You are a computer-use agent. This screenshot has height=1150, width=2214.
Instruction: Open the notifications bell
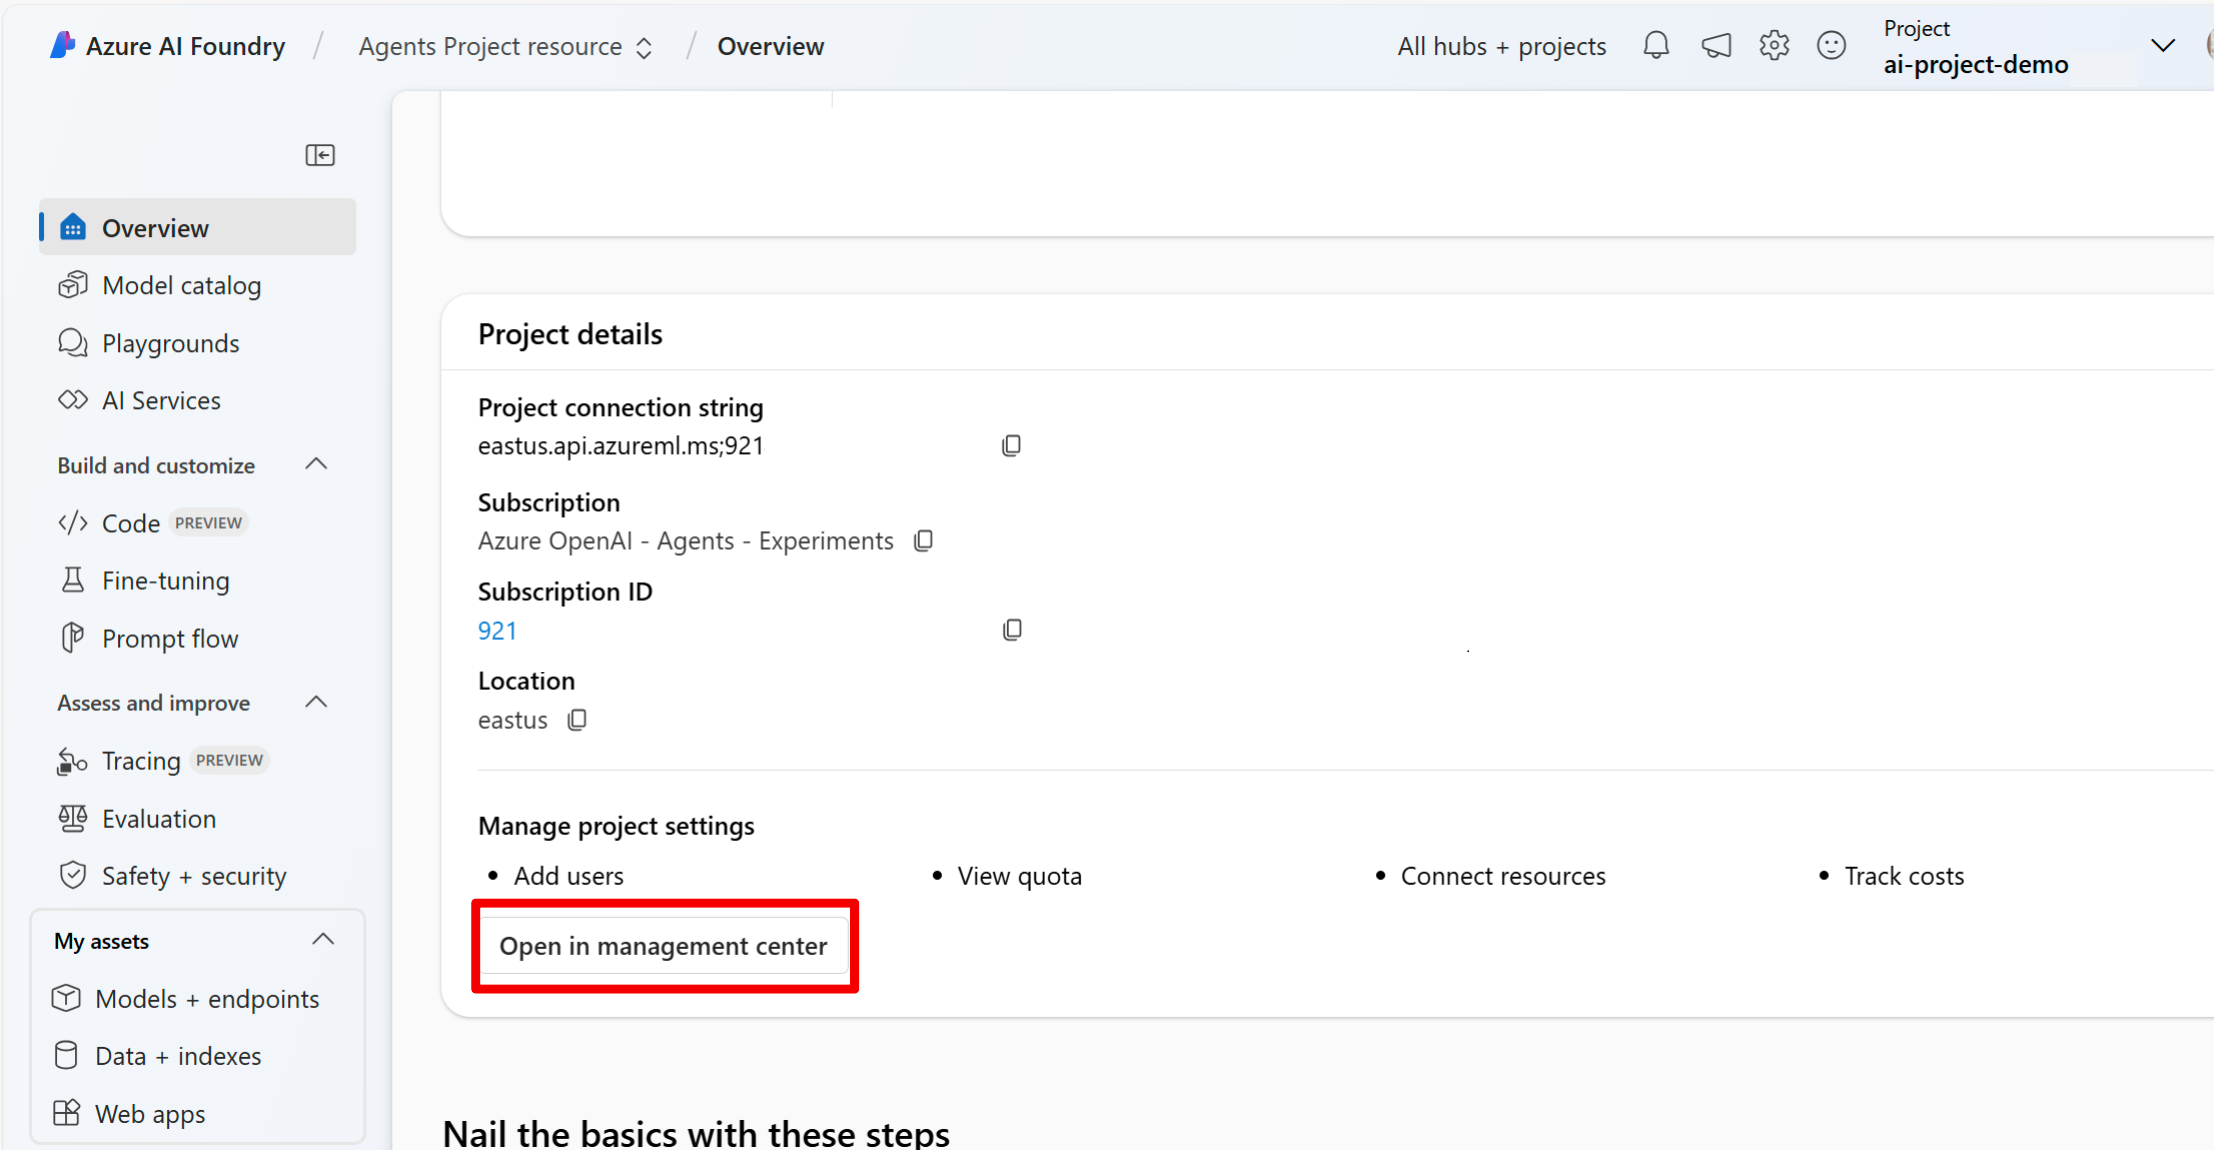1656,45
